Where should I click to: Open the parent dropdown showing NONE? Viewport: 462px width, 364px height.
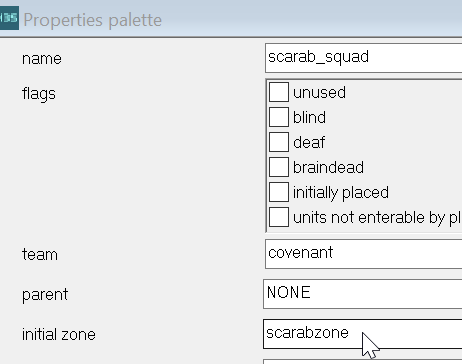click(362, 294)
